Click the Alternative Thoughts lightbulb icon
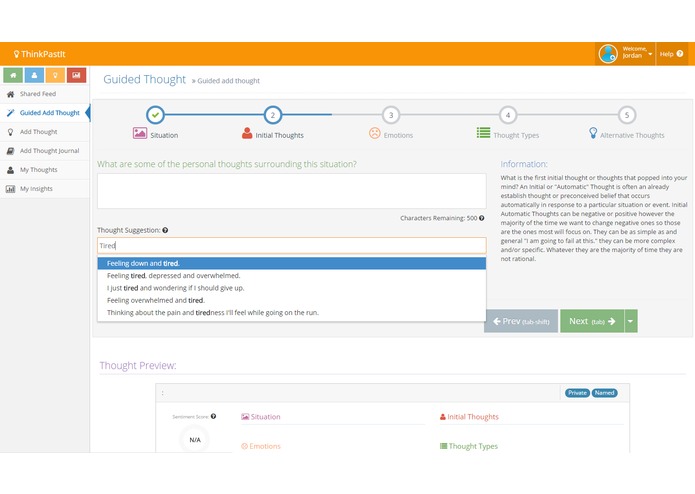Viewport: 695px width, 494px height. [x=593, y=133]
